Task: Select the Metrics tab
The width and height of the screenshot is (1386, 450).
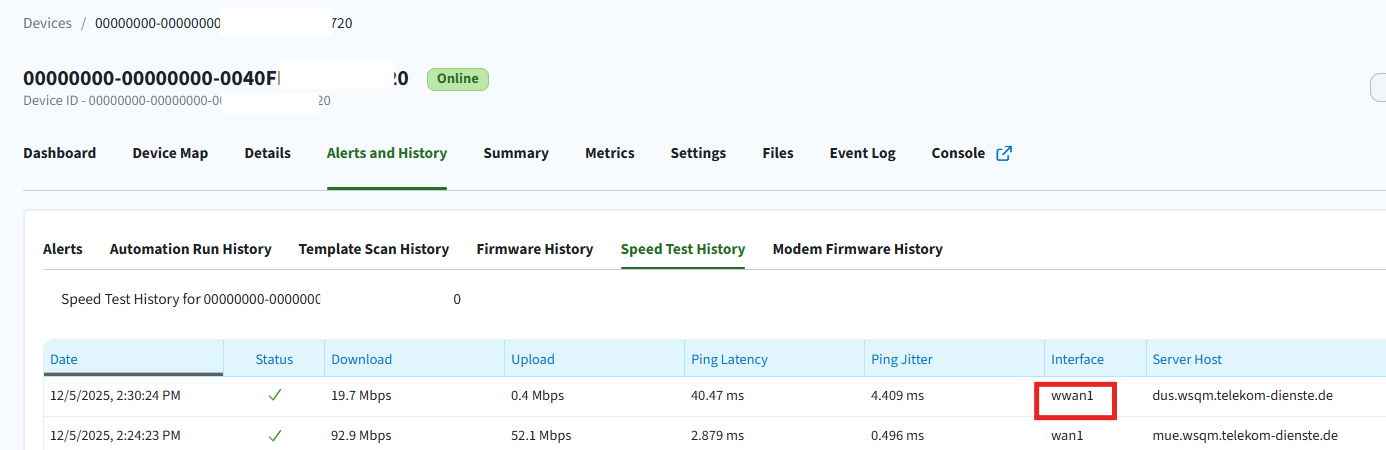Action: (x=609, y=153)
